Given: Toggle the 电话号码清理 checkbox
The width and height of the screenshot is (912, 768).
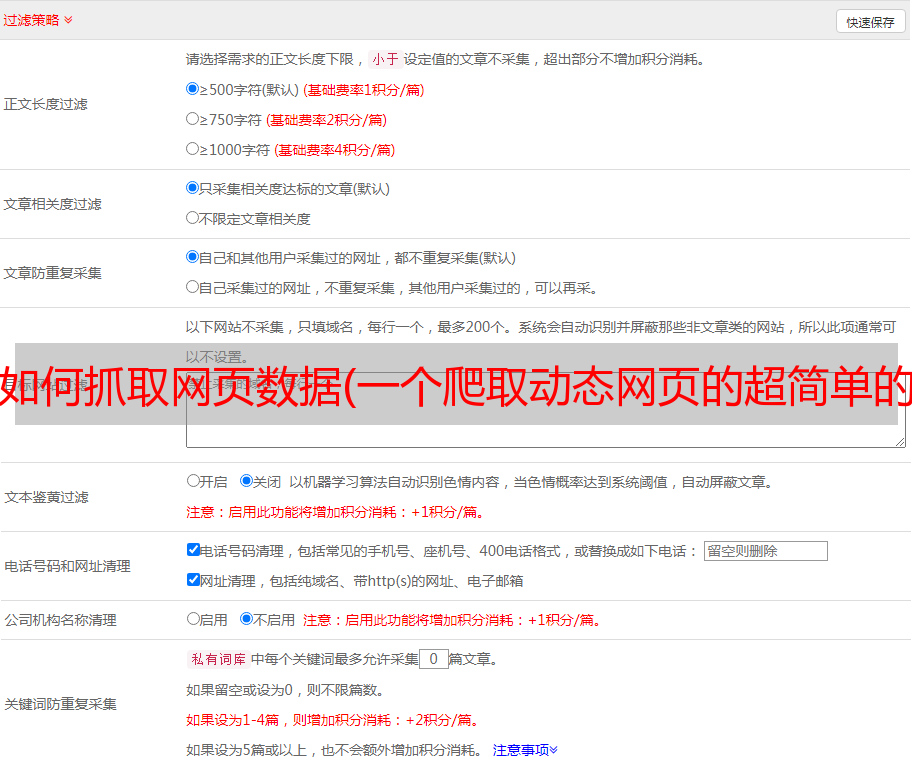Looking at the screenshot, I should pyautogui.click(x=193, y=550).
